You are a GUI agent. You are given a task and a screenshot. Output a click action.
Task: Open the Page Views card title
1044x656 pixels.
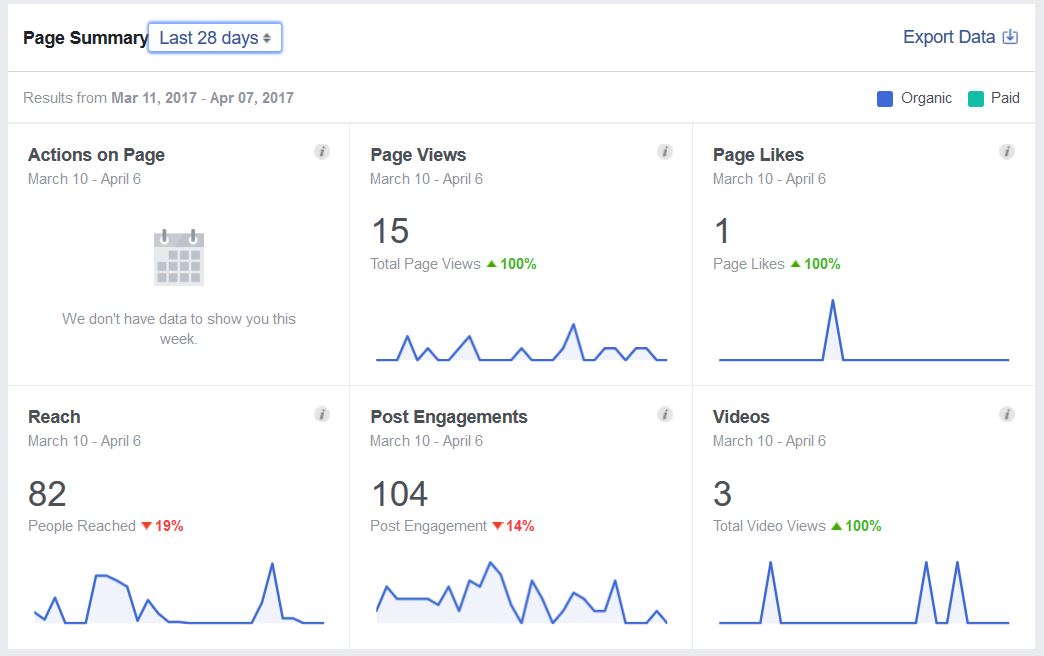(x=418, y=155)
